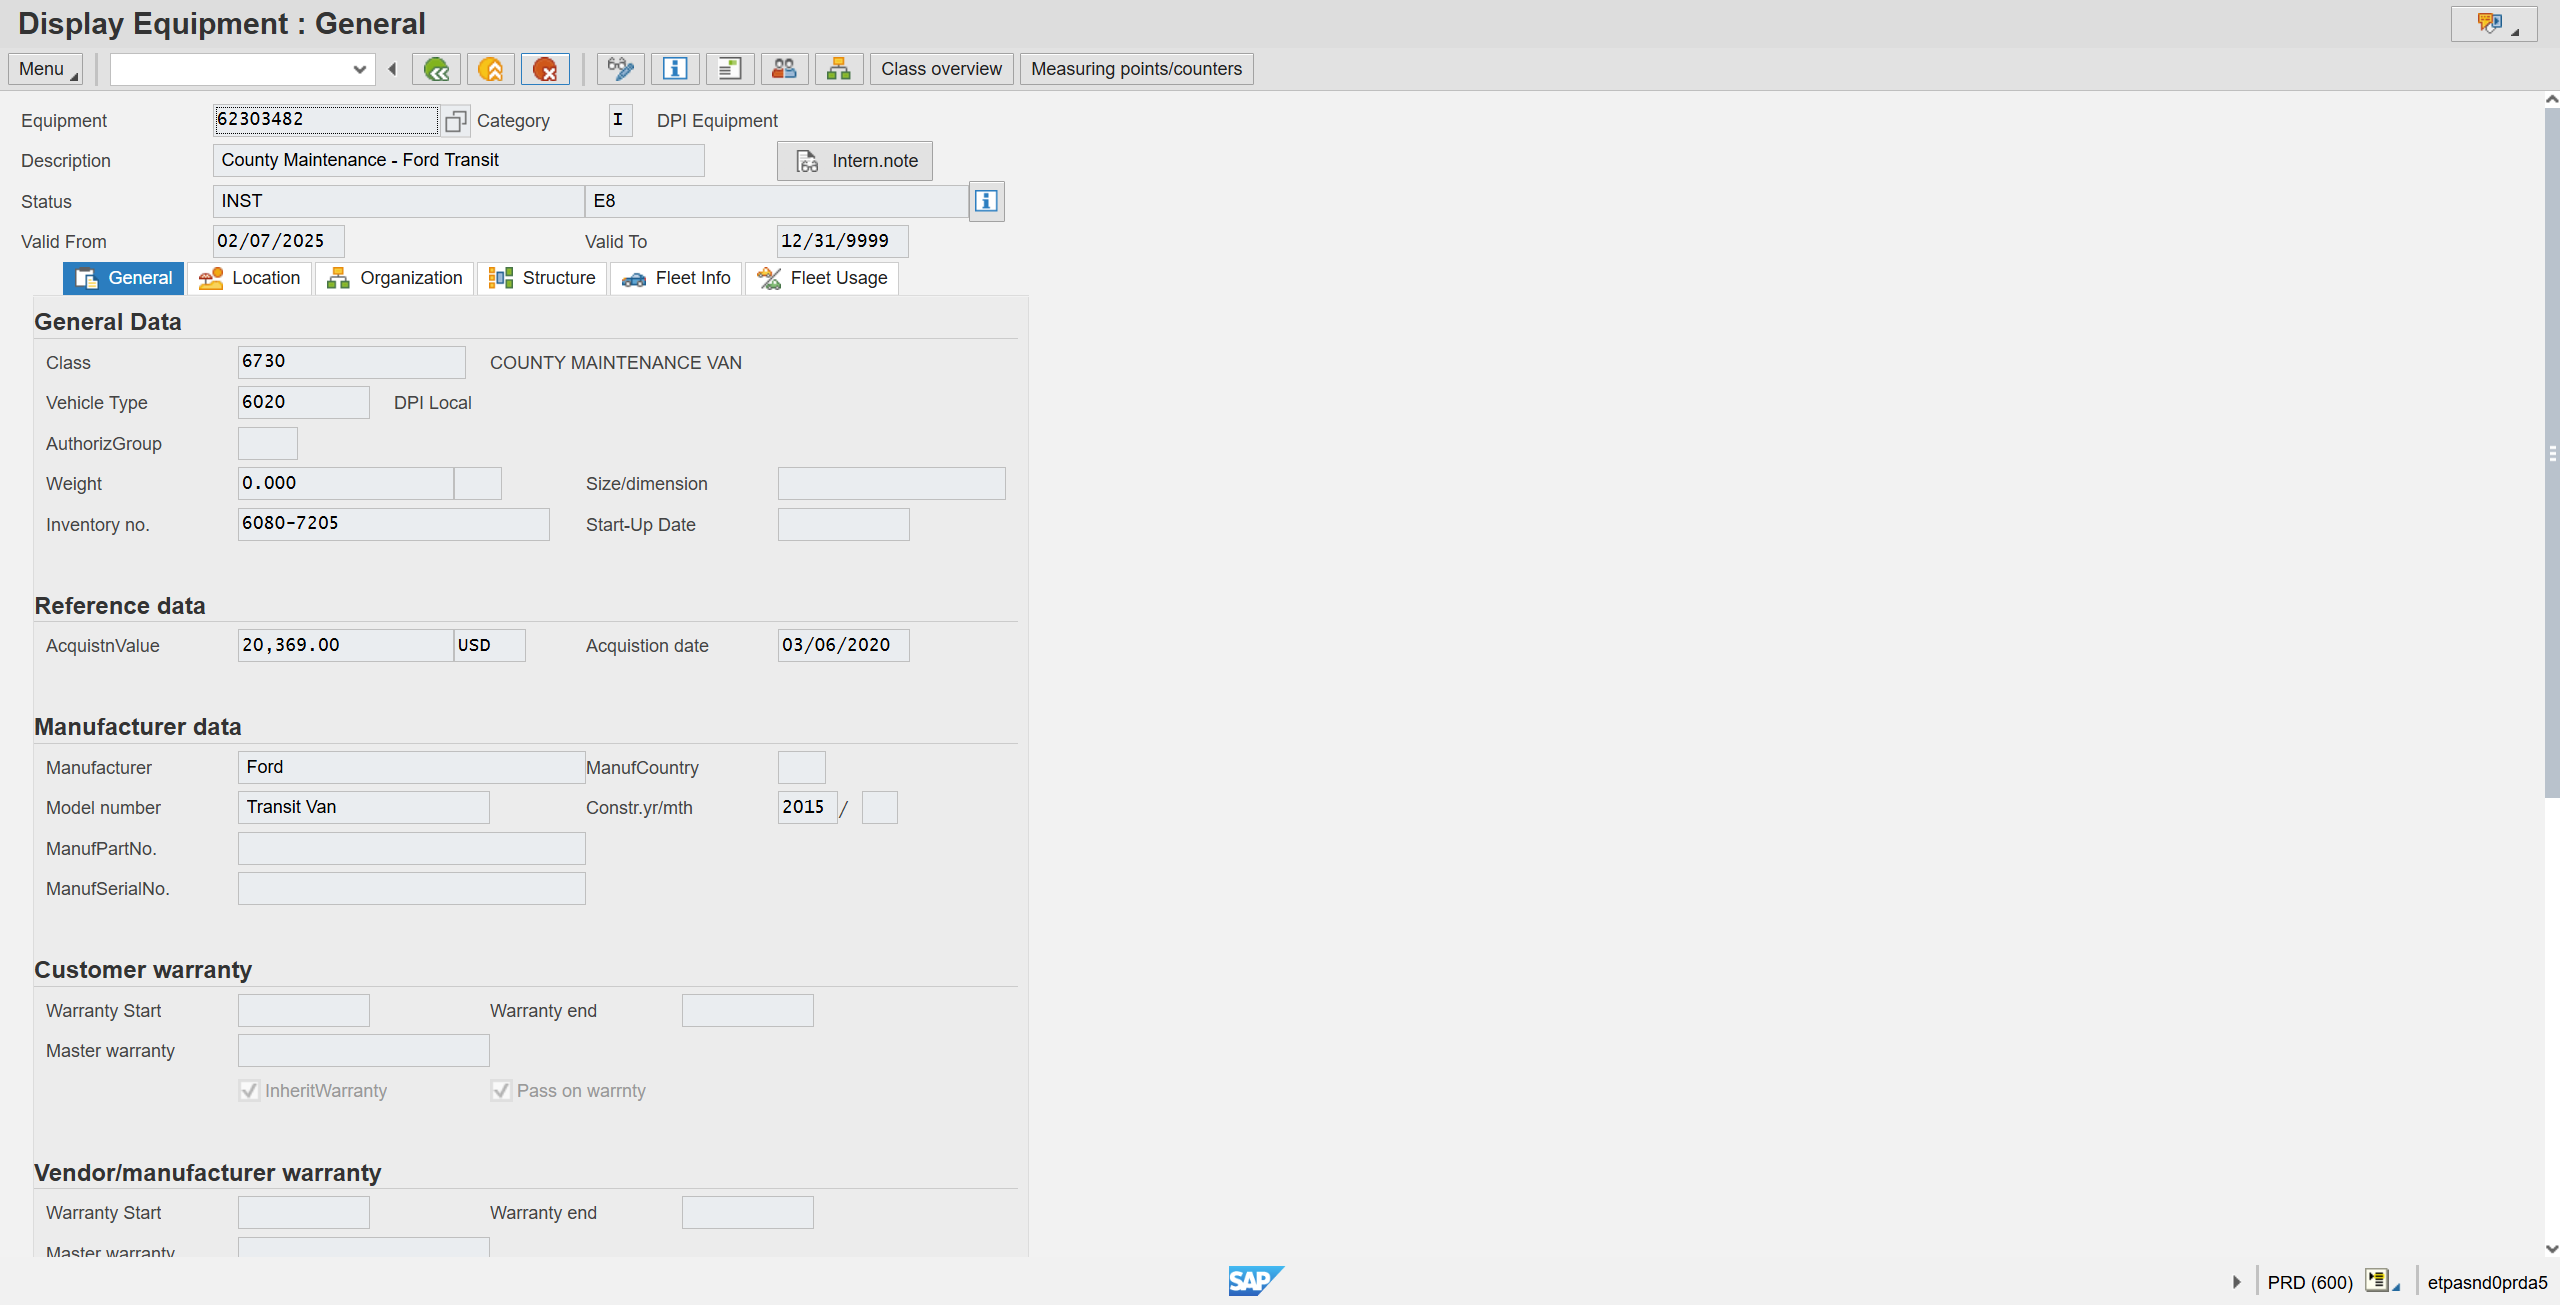Go to the Fleet Usage tab
This screenshot has width=2560, height=1305.
(x=822, y=278)
